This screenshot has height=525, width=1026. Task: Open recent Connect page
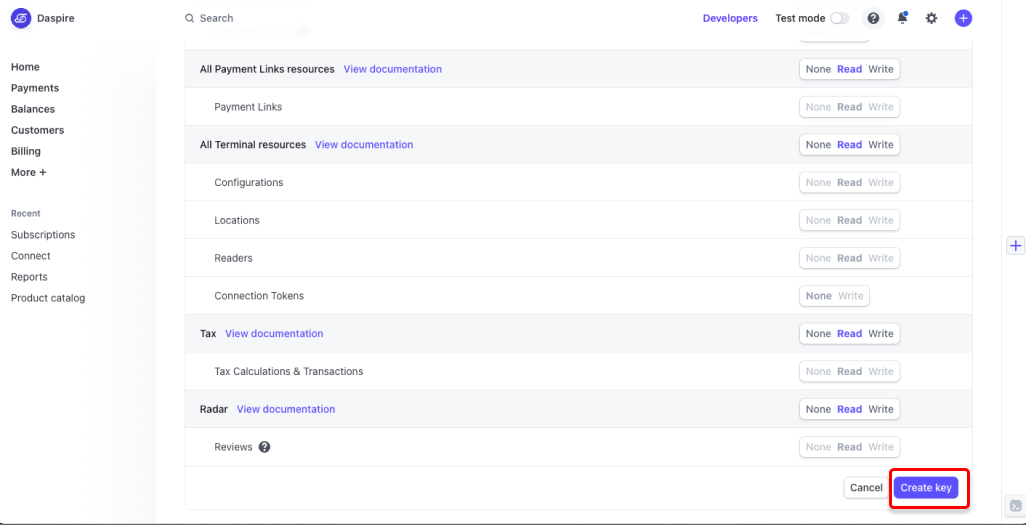(31, 256)
